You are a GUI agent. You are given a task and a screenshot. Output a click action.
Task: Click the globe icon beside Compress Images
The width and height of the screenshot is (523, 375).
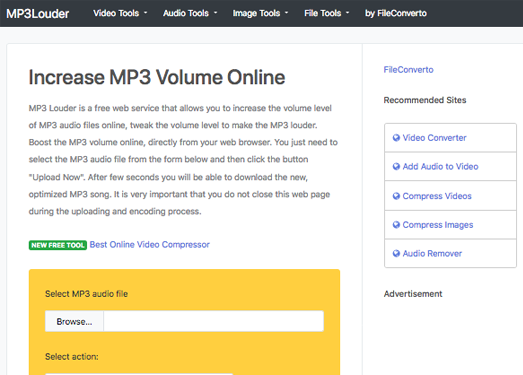pyautogui.click(x=396, y=225)
